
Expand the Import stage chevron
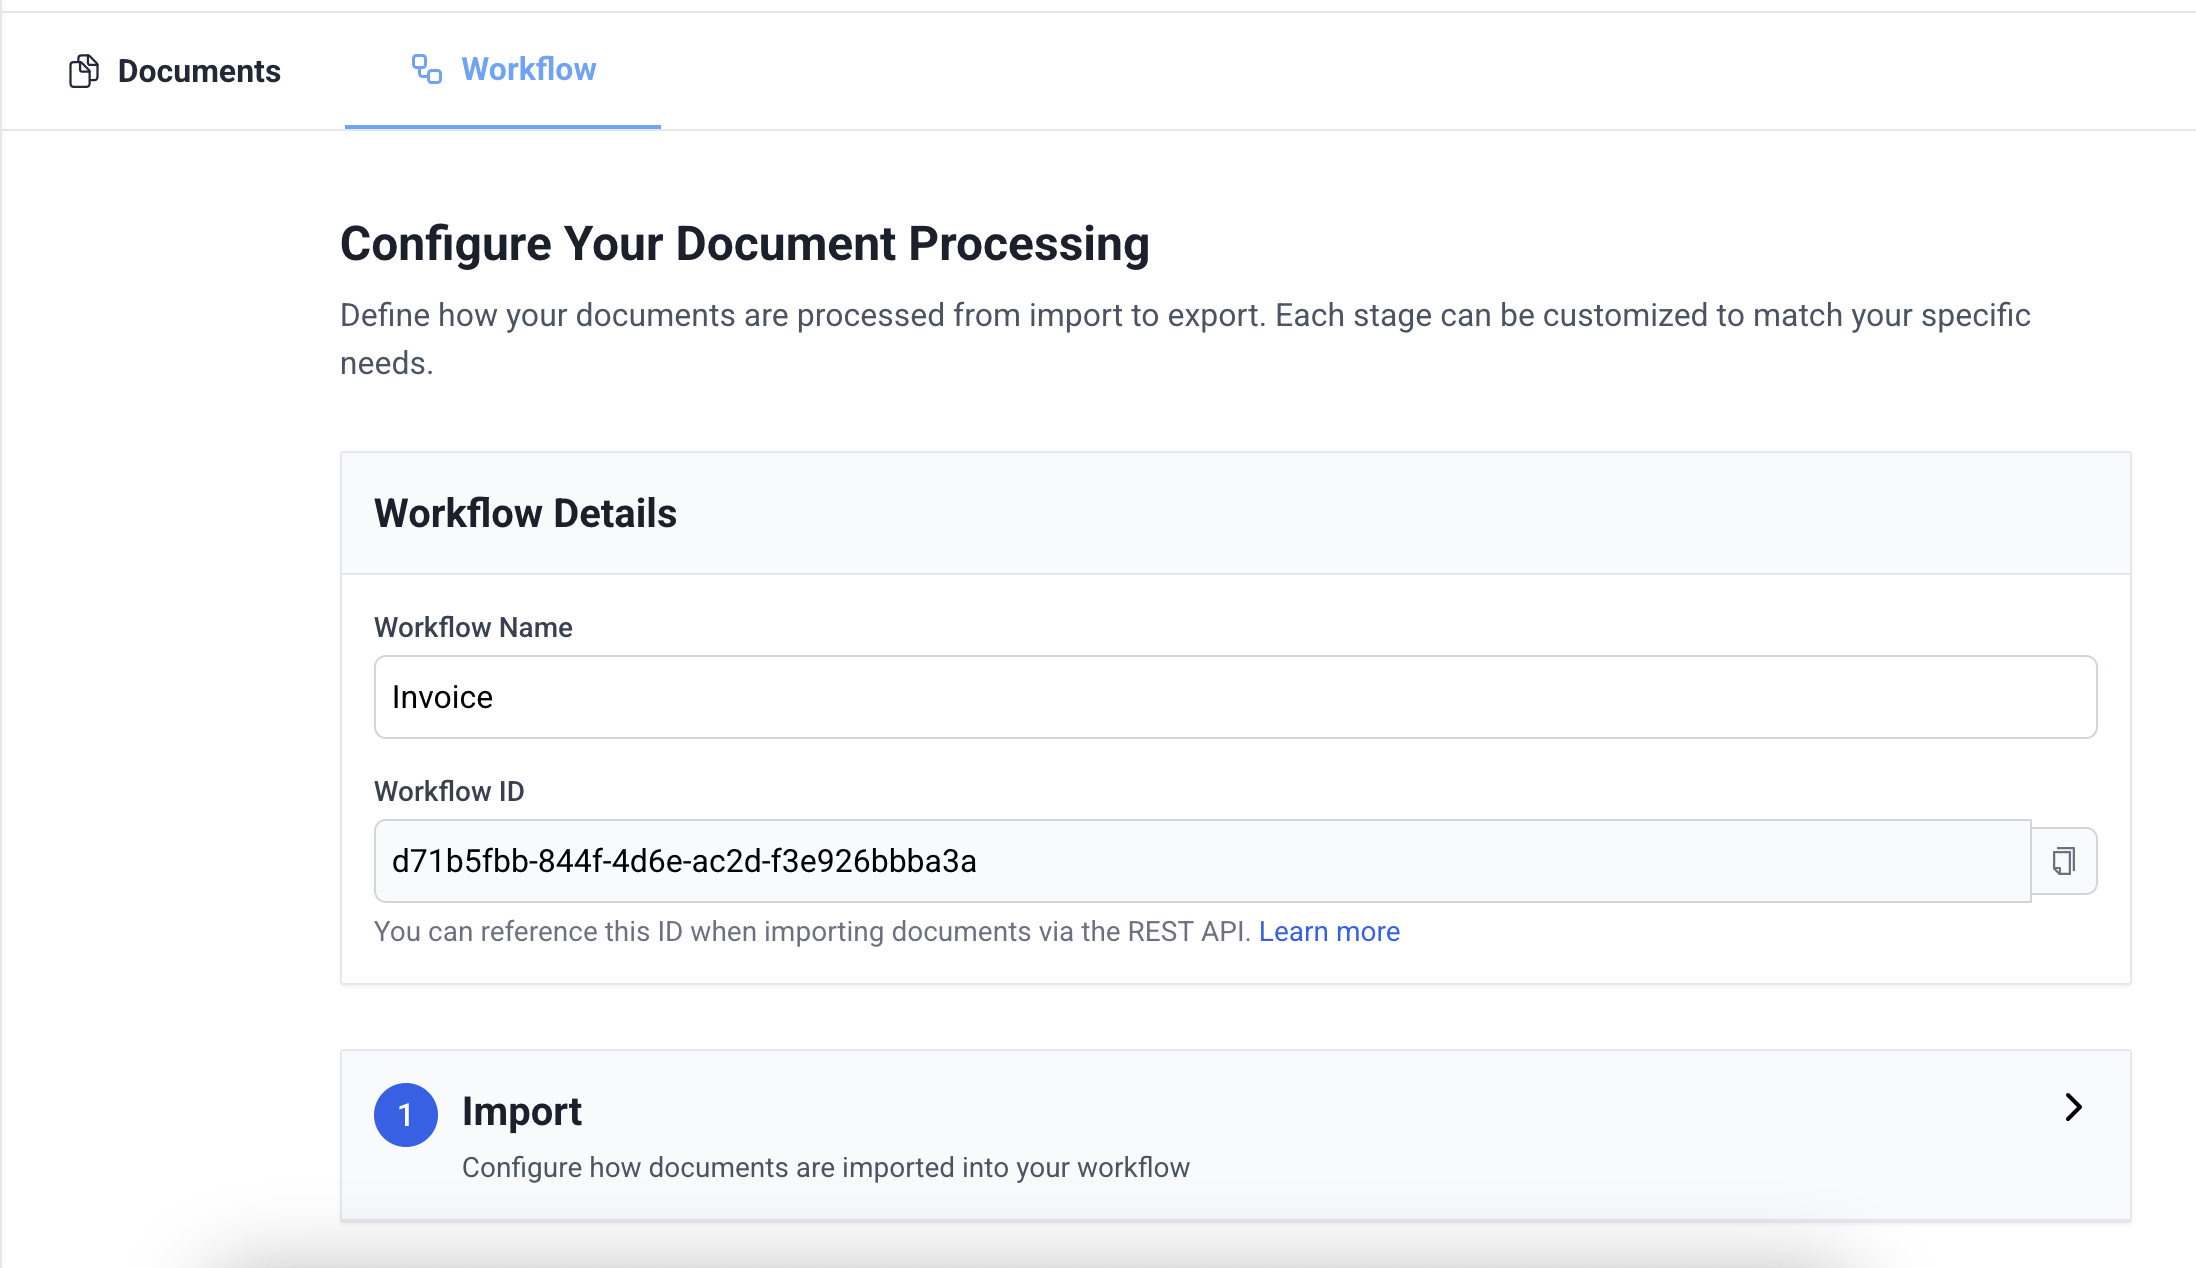tap(2074, 1107)
